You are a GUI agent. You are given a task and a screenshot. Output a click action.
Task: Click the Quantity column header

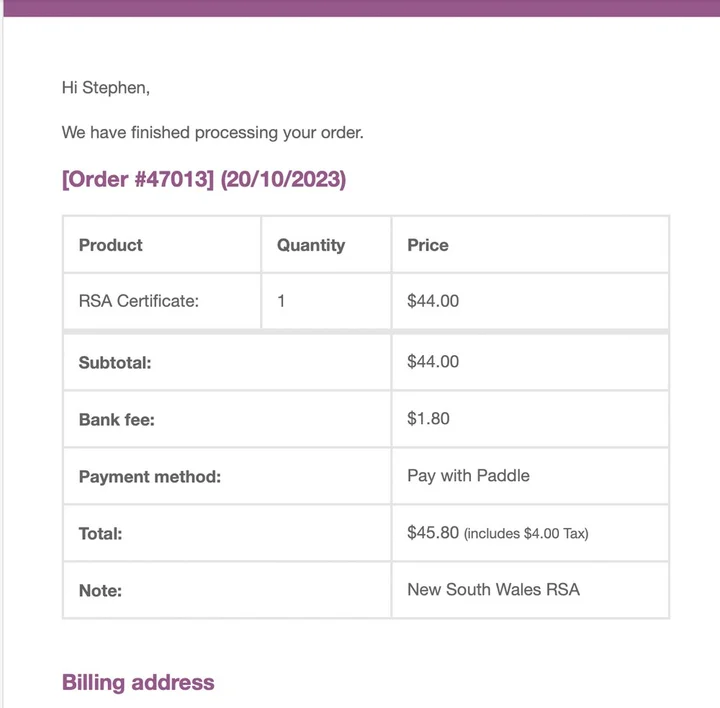tap(311, 245)
